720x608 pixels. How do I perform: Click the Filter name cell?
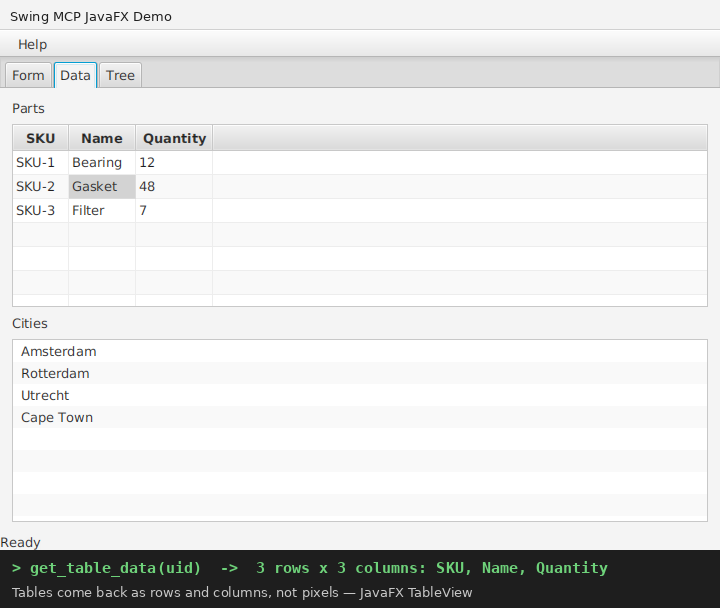point(102,210)
